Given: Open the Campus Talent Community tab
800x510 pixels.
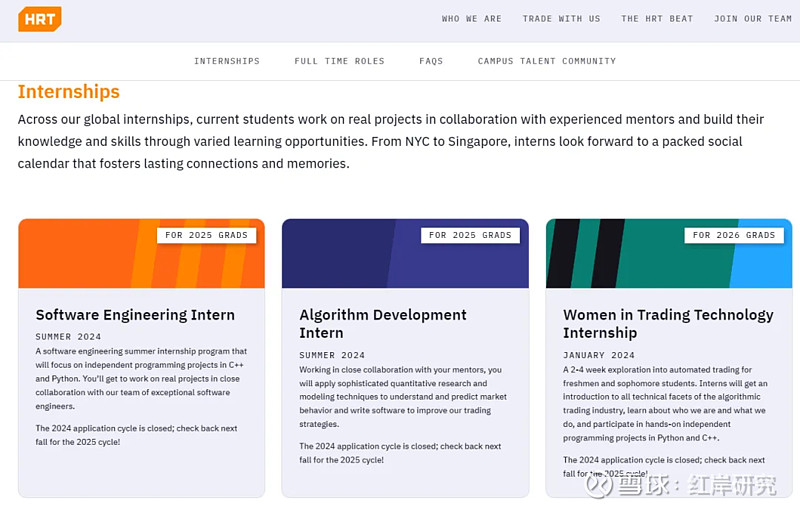Looking at the screenshot, I should click(x=546, y=61).
